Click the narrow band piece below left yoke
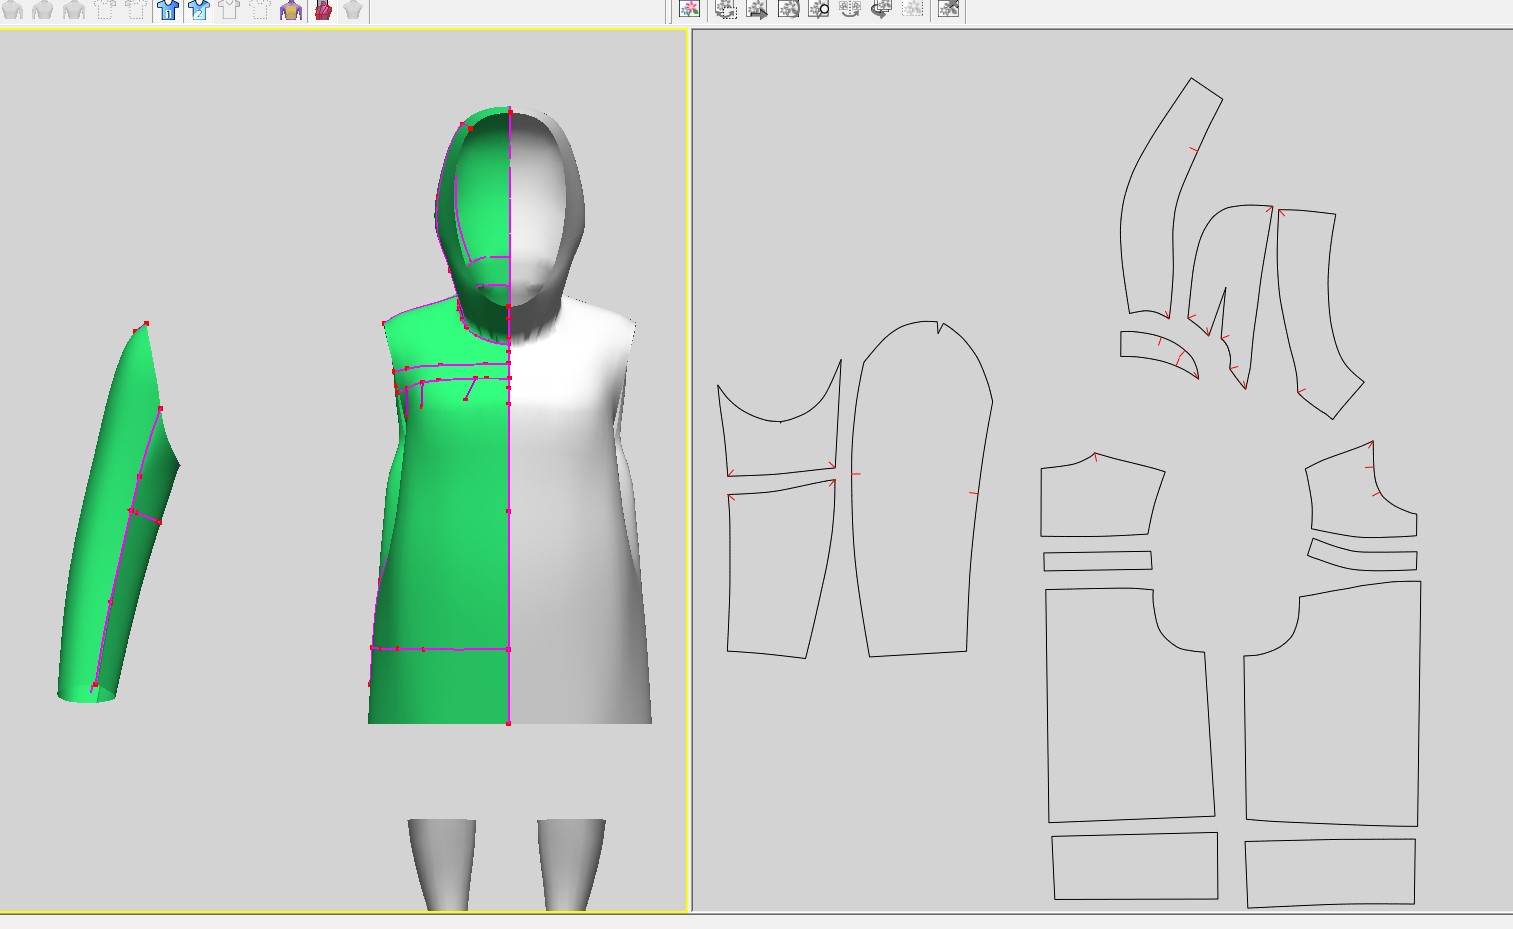 pyautogui.click(x=1097, y=561)
